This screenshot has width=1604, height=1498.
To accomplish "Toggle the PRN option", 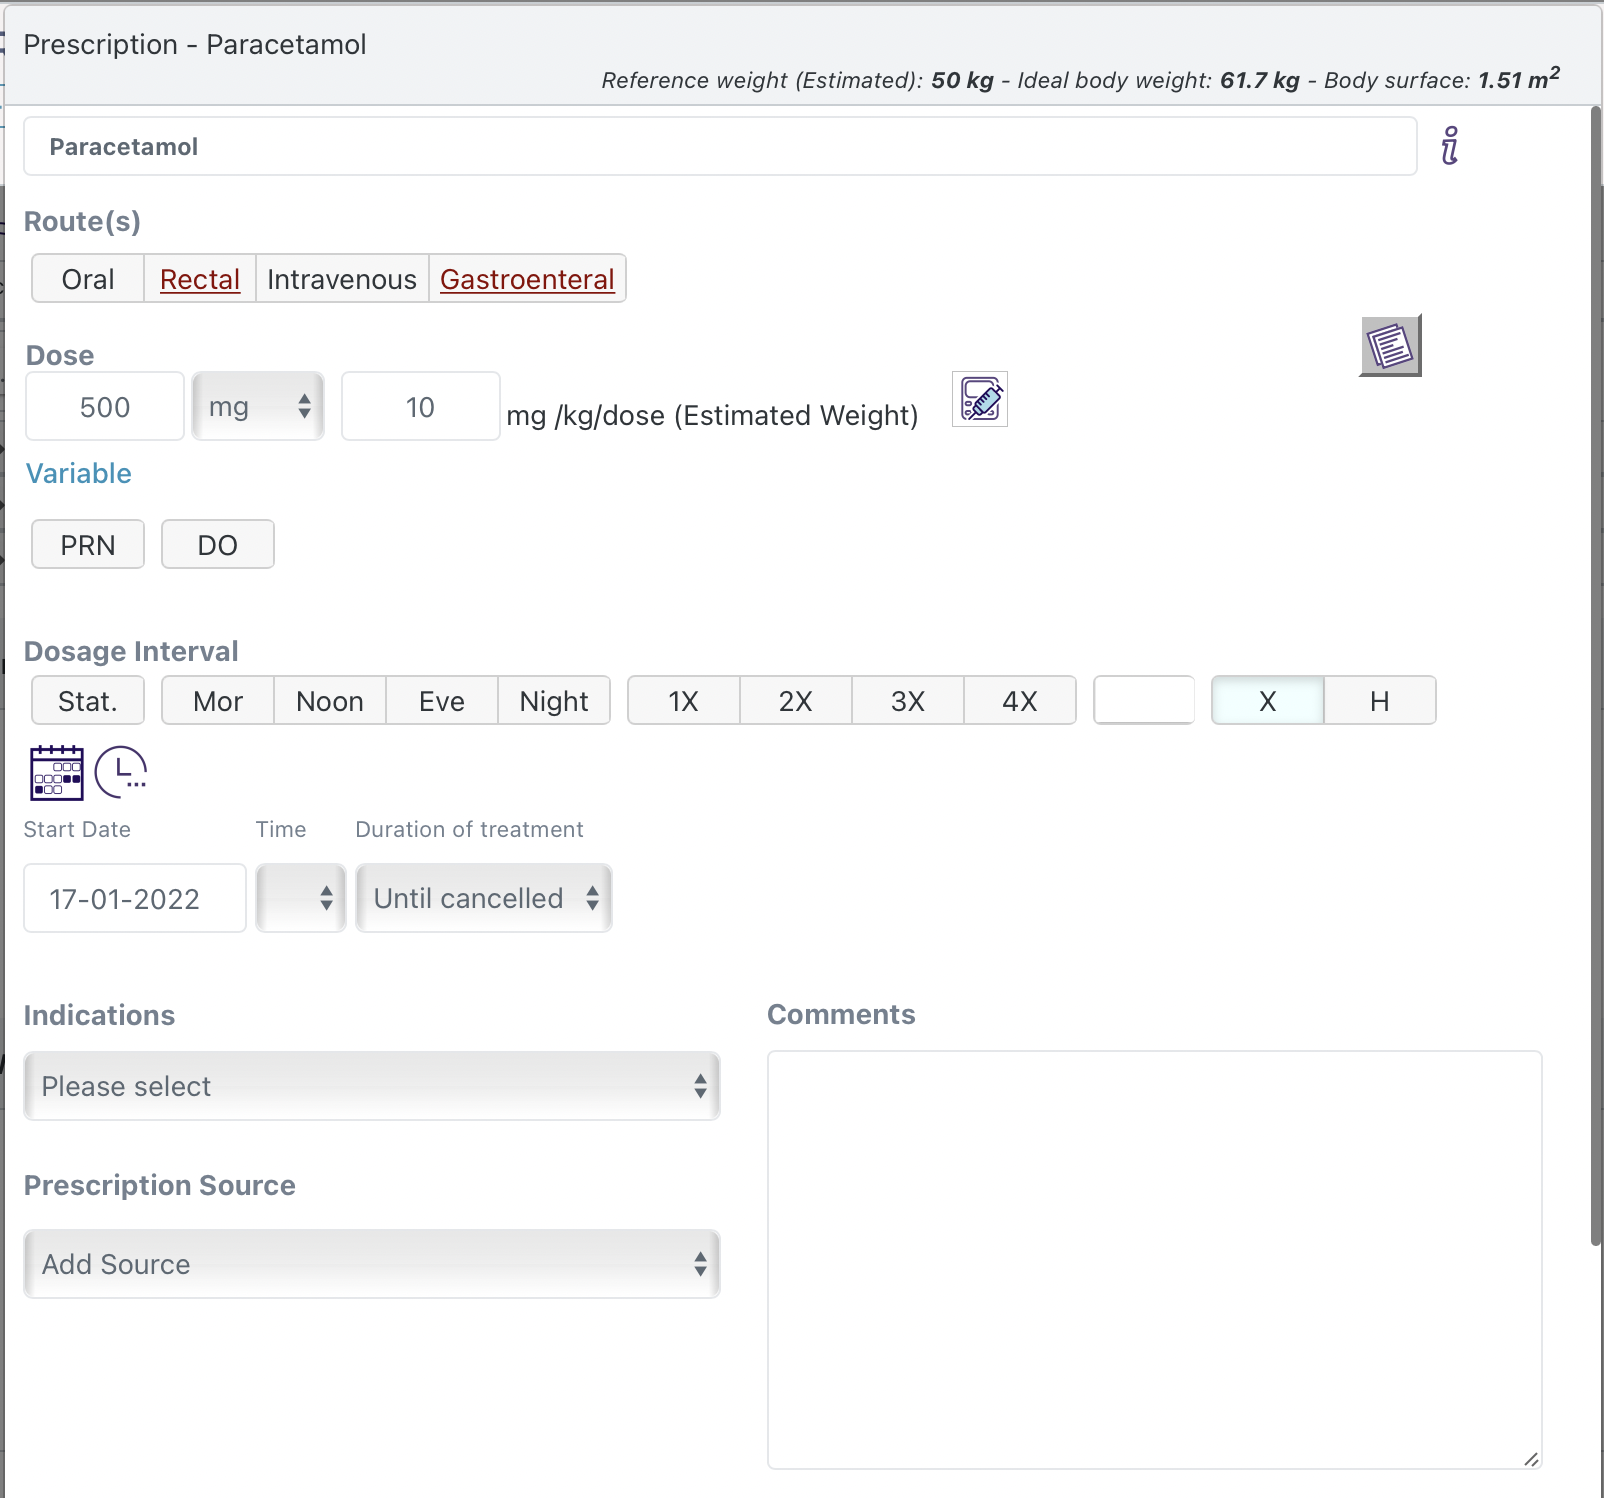I will (x=88, y=545).
